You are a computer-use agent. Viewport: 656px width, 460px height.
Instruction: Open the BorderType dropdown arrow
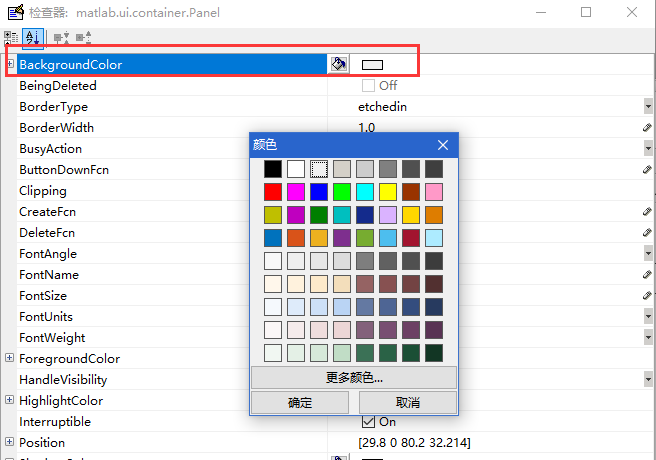coord(648,106)
